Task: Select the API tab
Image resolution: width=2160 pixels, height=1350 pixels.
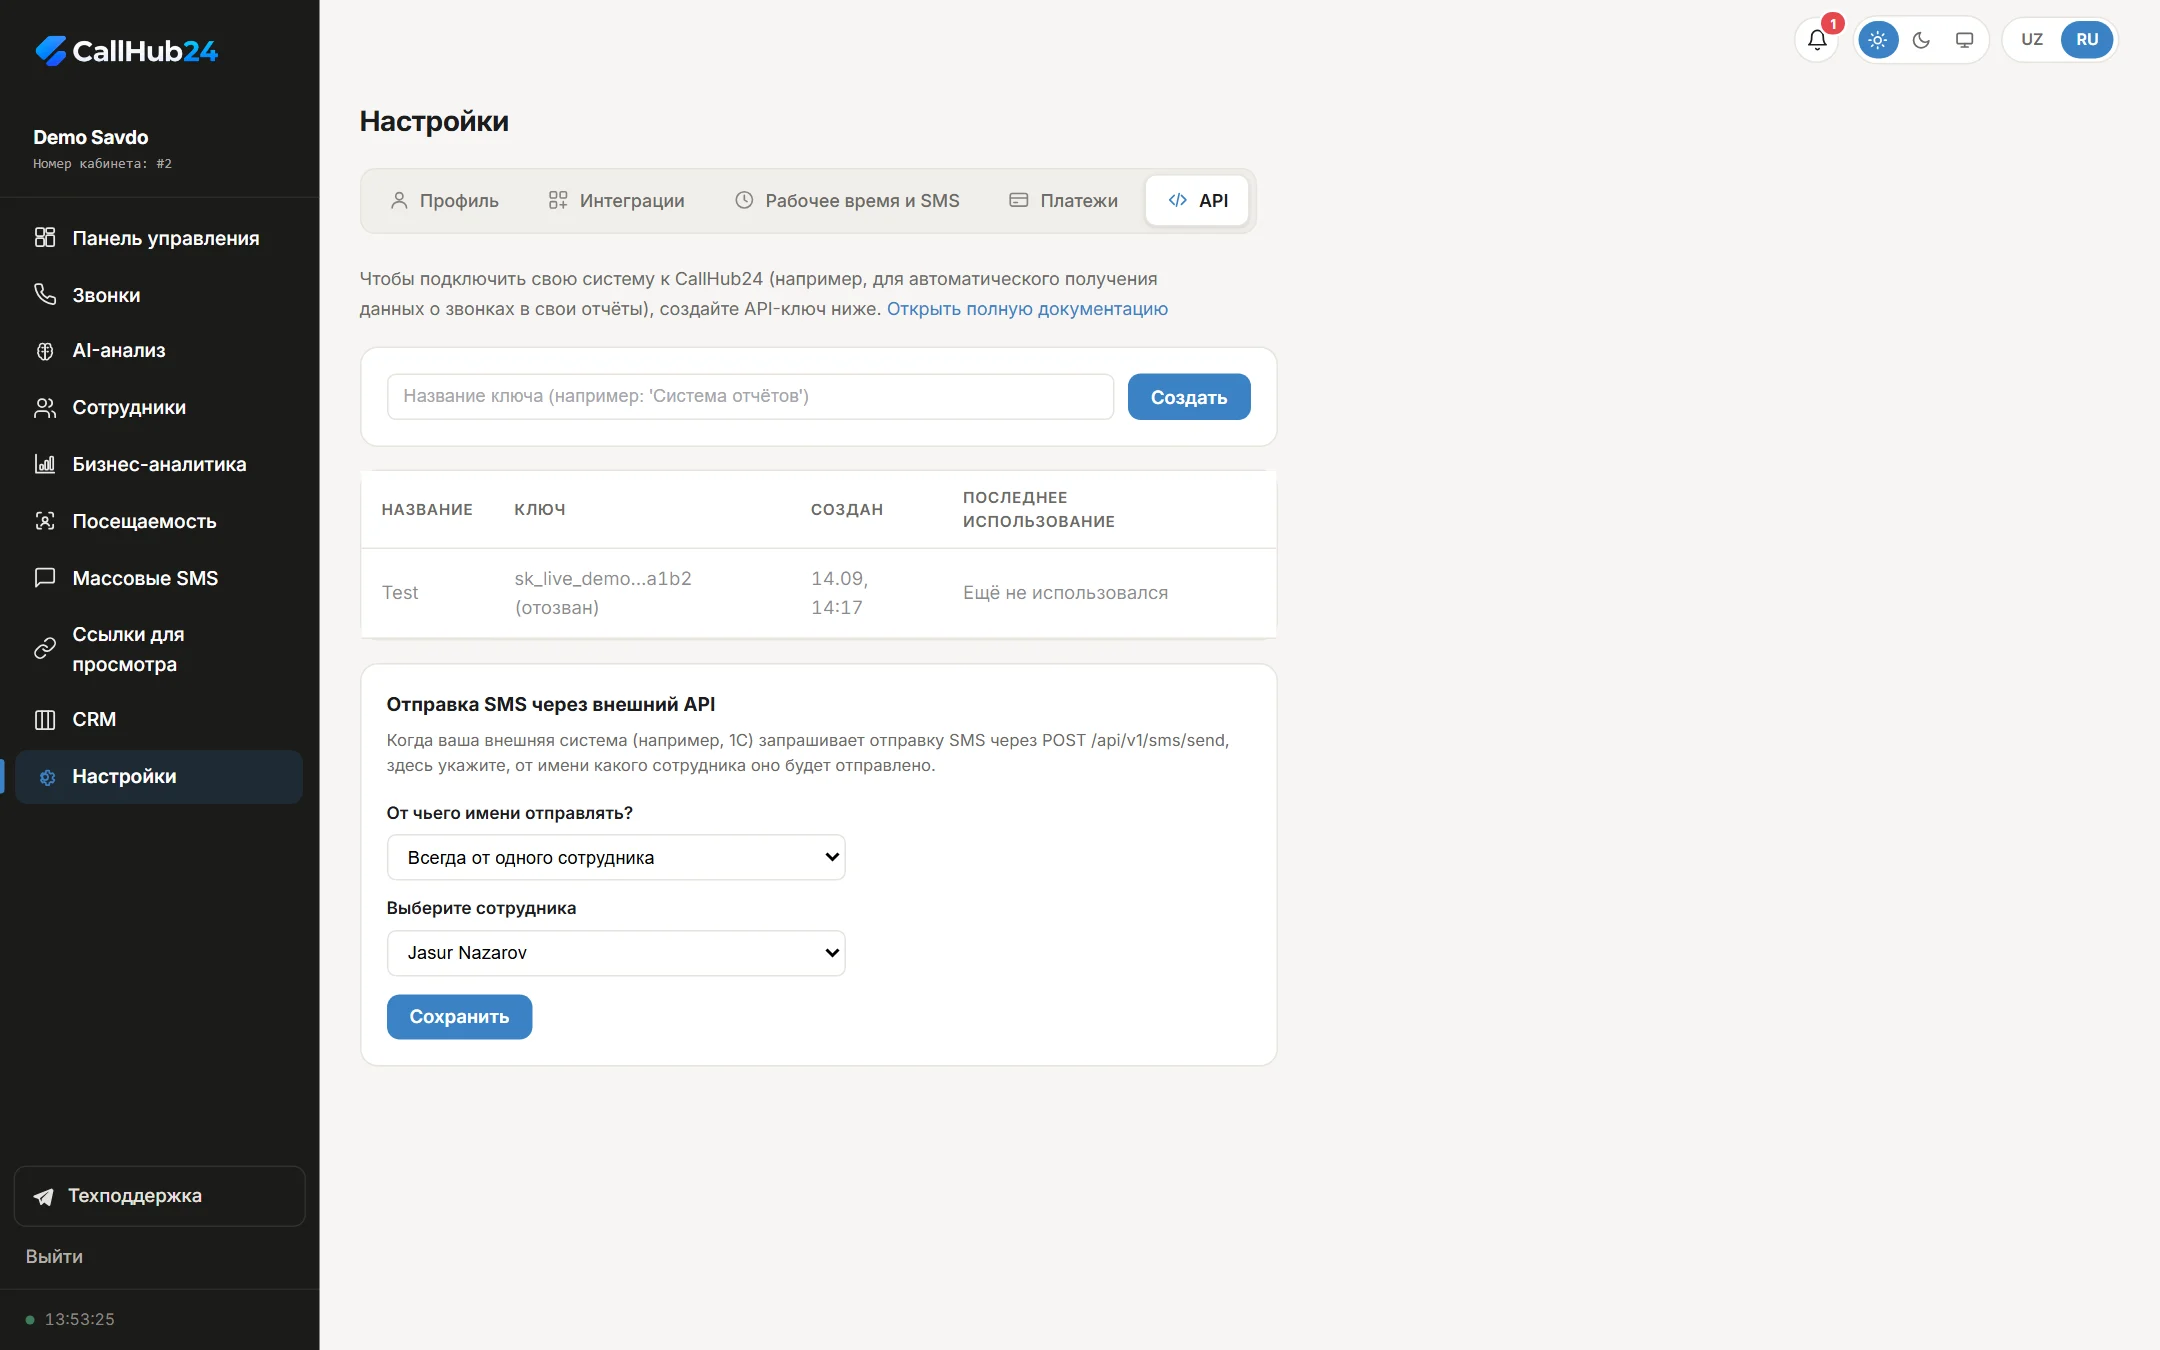Action: [1197, 201]
